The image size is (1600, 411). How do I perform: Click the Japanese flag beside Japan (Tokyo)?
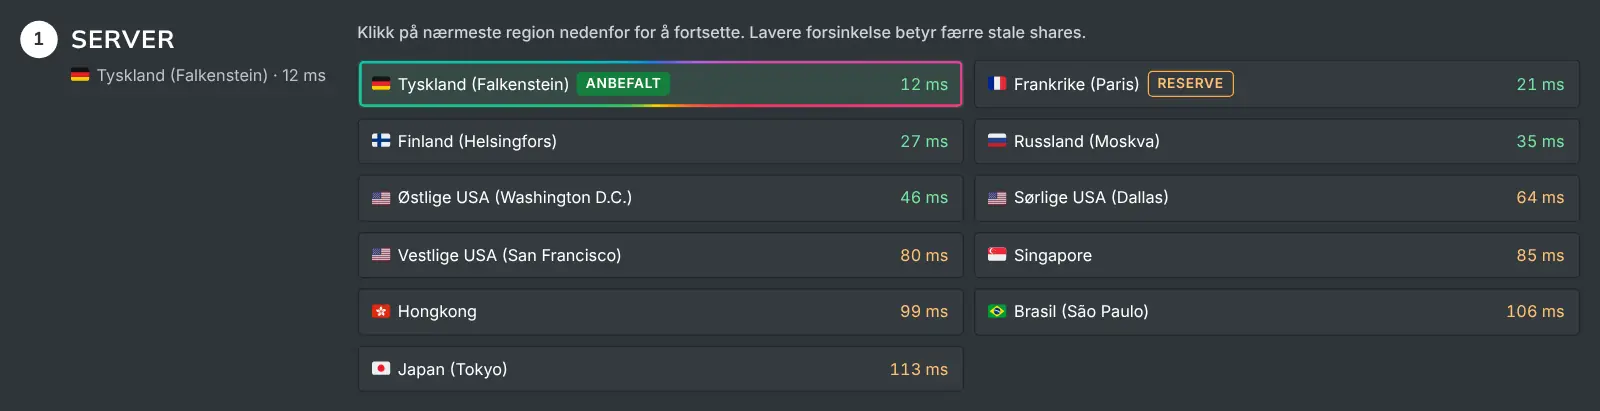pos(381,369)
